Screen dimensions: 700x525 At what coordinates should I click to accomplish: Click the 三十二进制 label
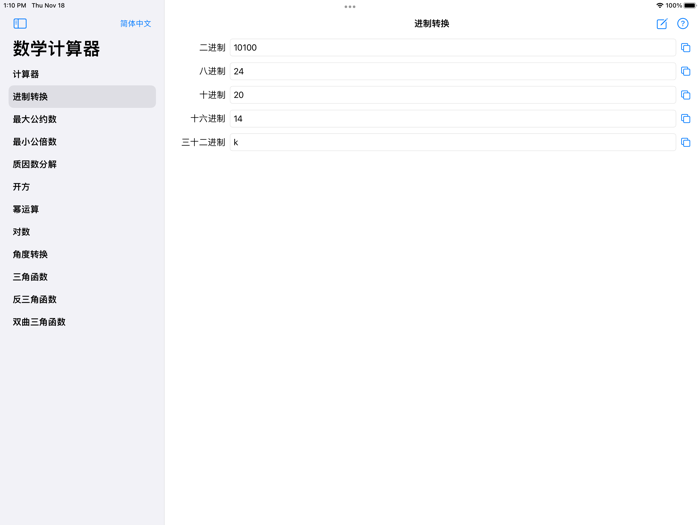point(204,142)
